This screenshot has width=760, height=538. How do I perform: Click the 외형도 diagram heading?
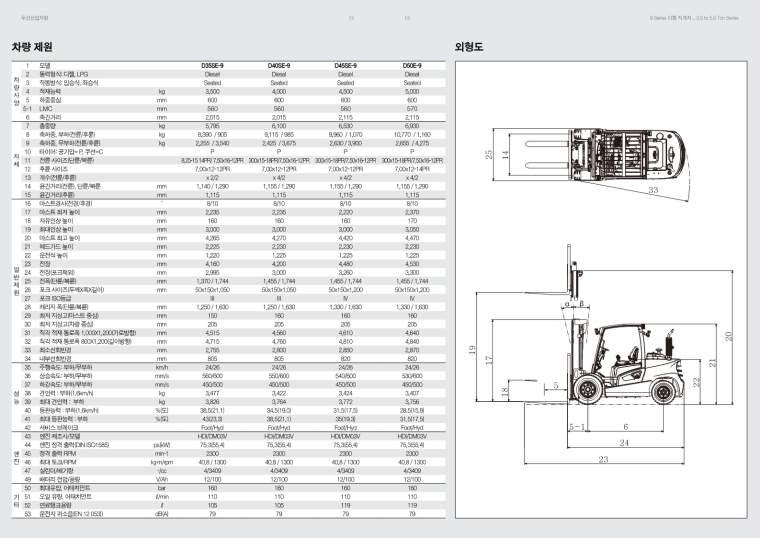tap(468, 46)
